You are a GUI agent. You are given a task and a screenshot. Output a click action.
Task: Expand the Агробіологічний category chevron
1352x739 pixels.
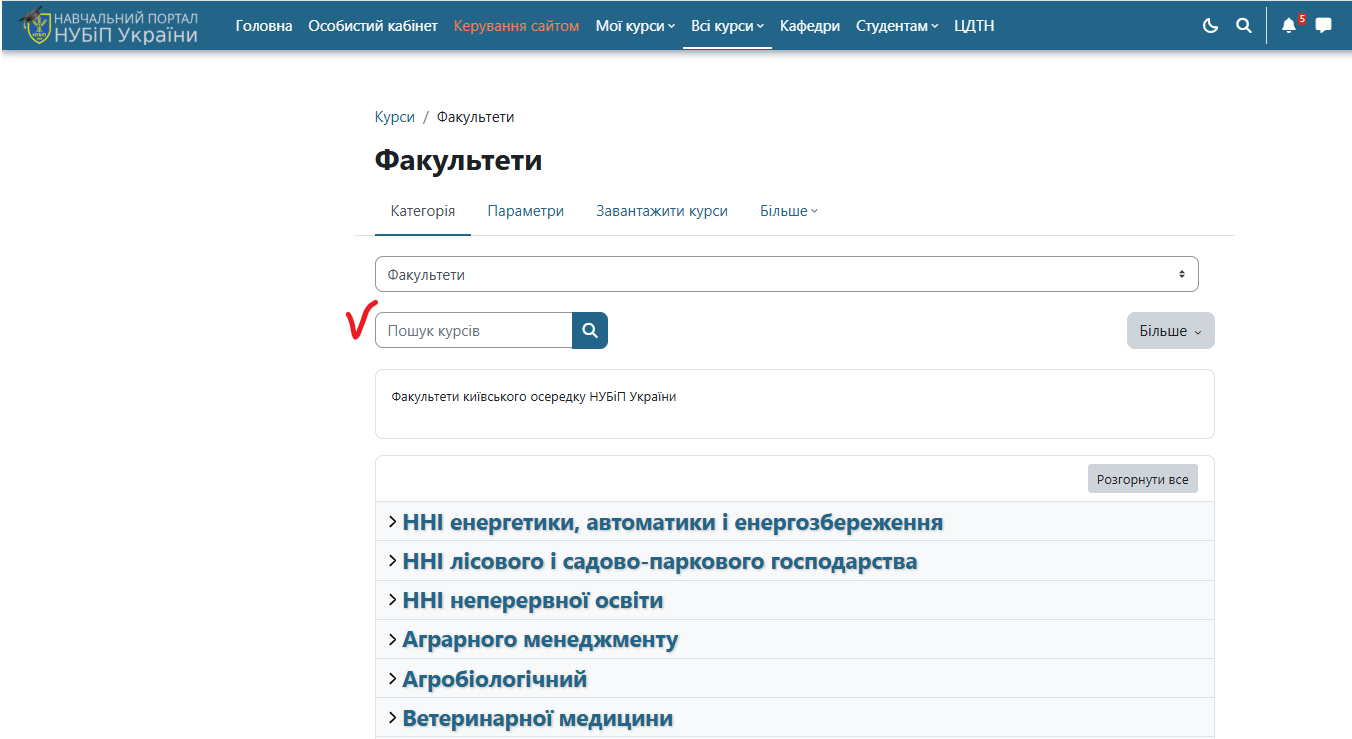pos(392,679)
